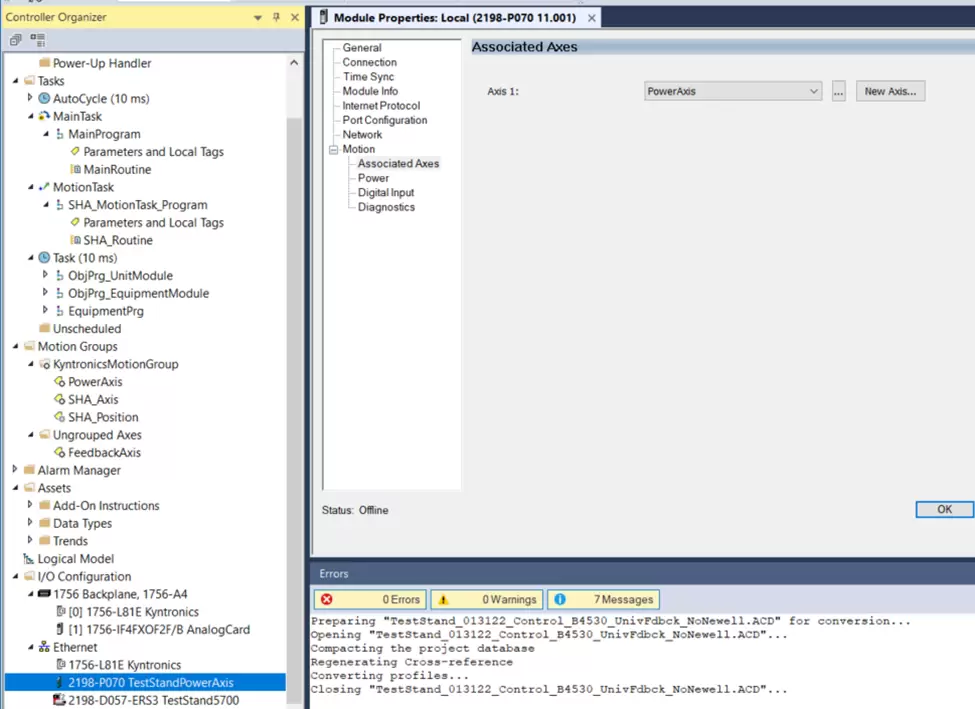Click the blue info icon beside 7 Messages
Viewport: 975px width, 709px height.
(x=560, y=600)
